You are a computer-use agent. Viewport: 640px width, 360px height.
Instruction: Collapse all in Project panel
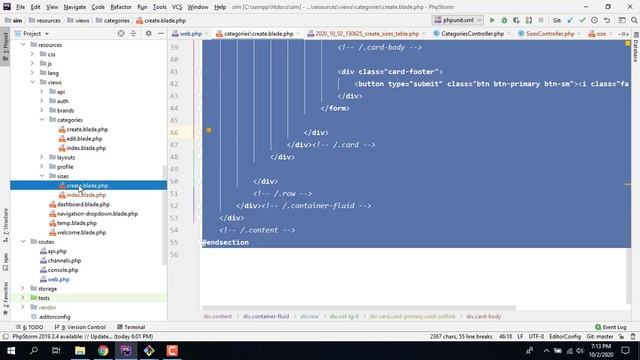133,33
